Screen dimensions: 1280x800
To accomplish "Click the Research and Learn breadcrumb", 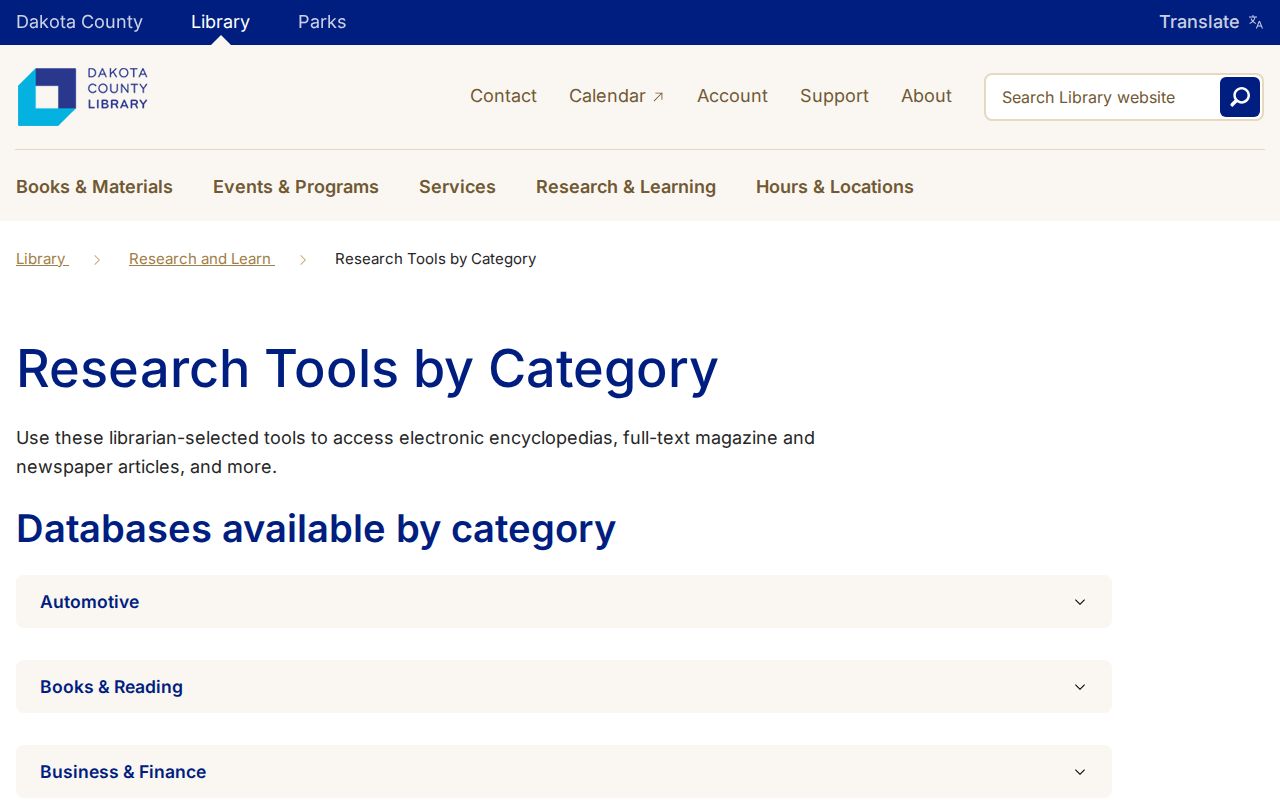I will click(x=201, y=259).
